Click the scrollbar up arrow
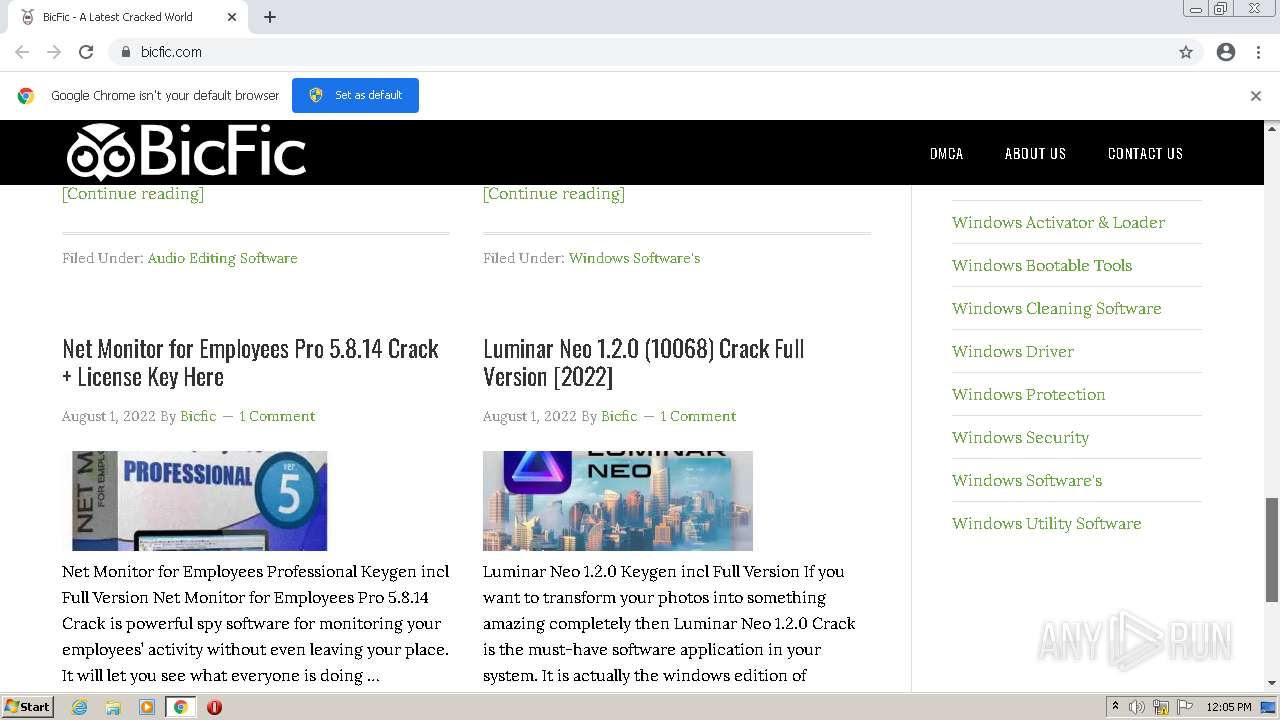This screenshot has width=1280, height=720. [x=1272, y=128]
